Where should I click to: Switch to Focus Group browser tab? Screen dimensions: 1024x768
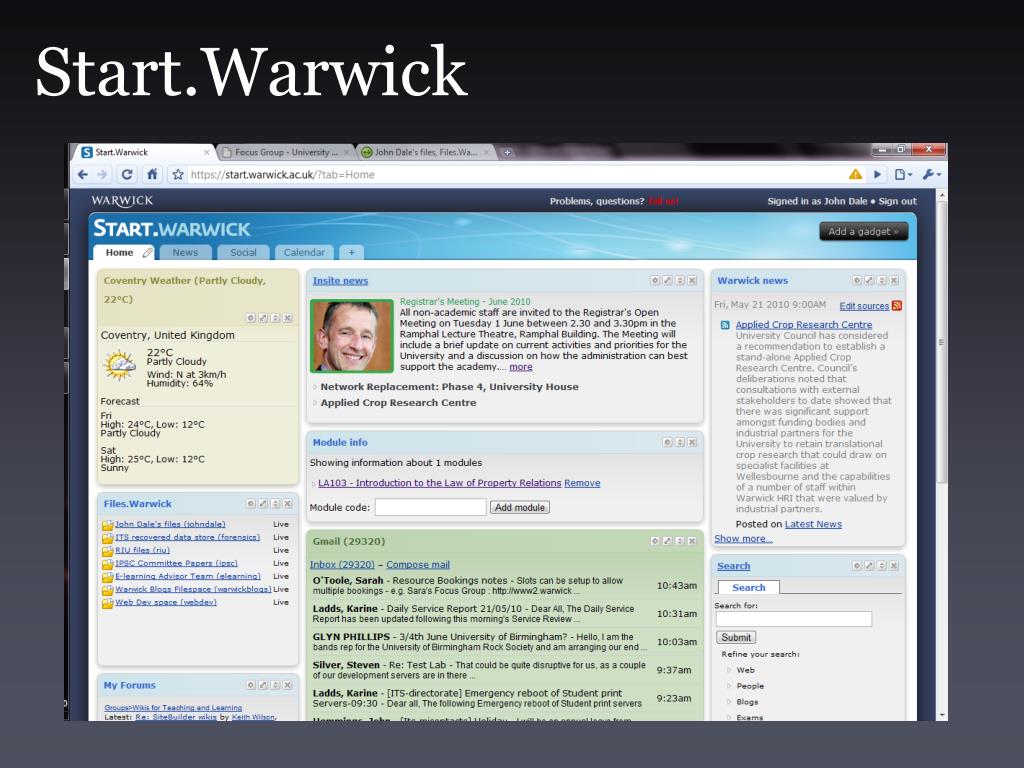(285, 152)
